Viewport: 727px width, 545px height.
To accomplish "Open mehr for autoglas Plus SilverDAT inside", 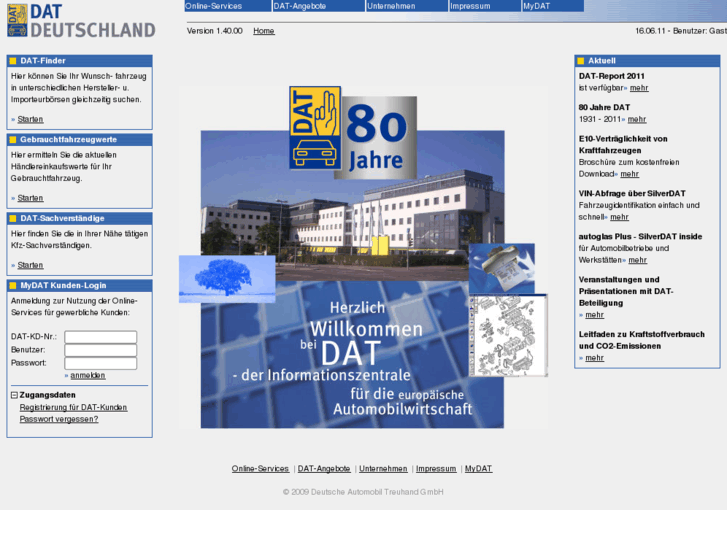I will (x=638, y=261).
